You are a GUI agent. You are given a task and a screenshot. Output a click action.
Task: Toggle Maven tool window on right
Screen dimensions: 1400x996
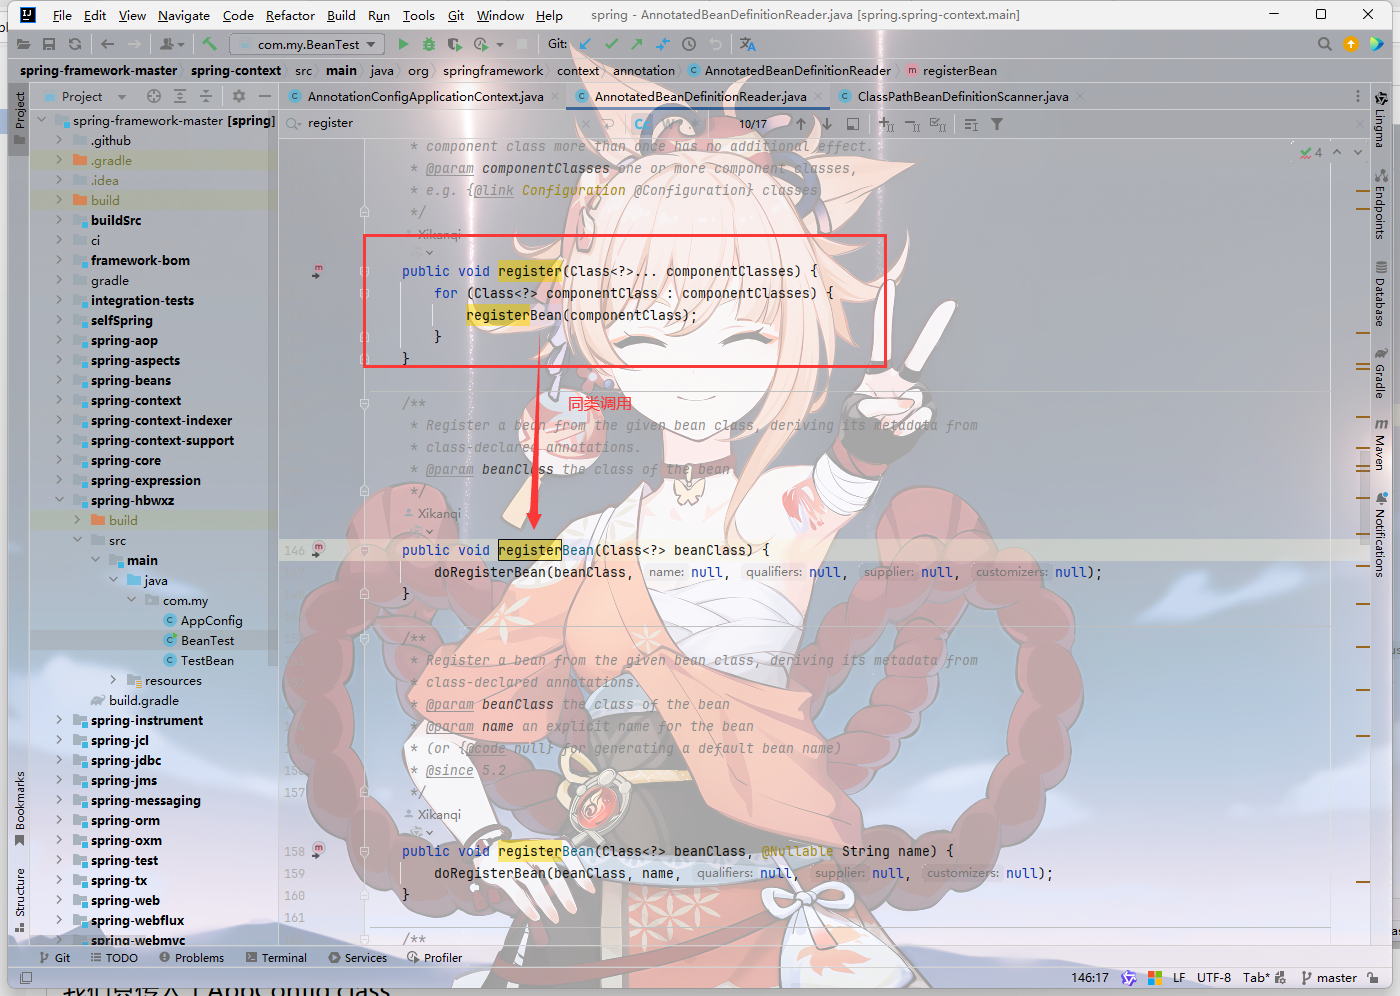1380,445
